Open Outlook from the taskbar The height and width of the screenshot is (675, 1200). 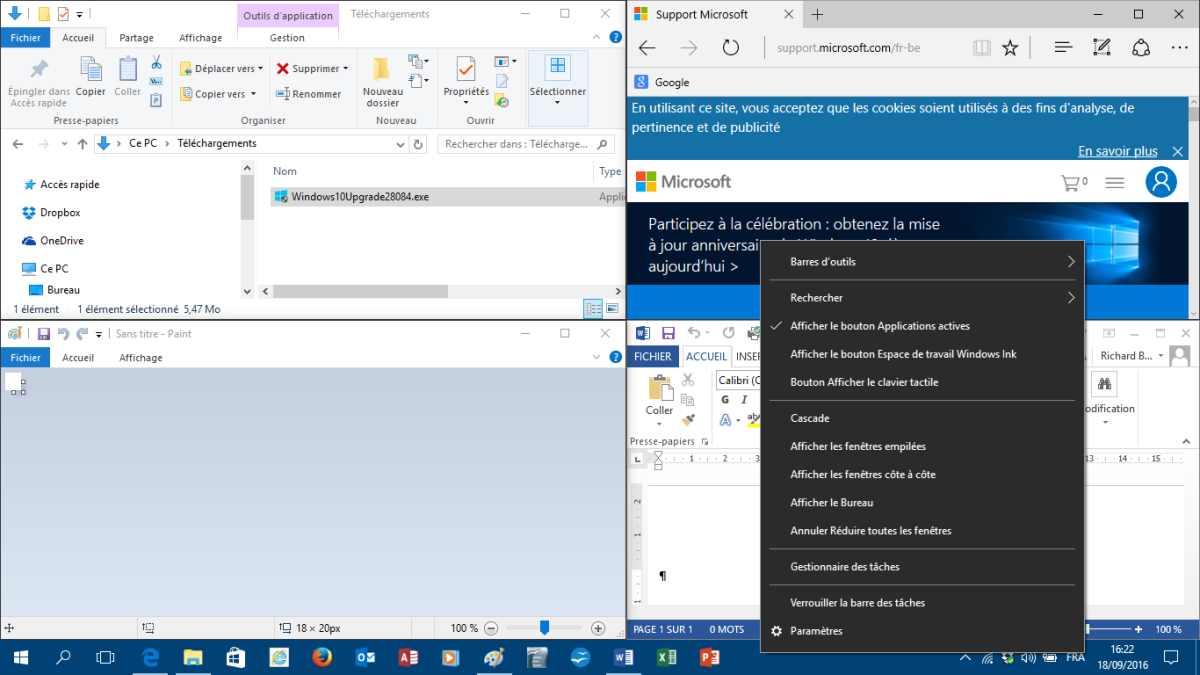point(365,657)
